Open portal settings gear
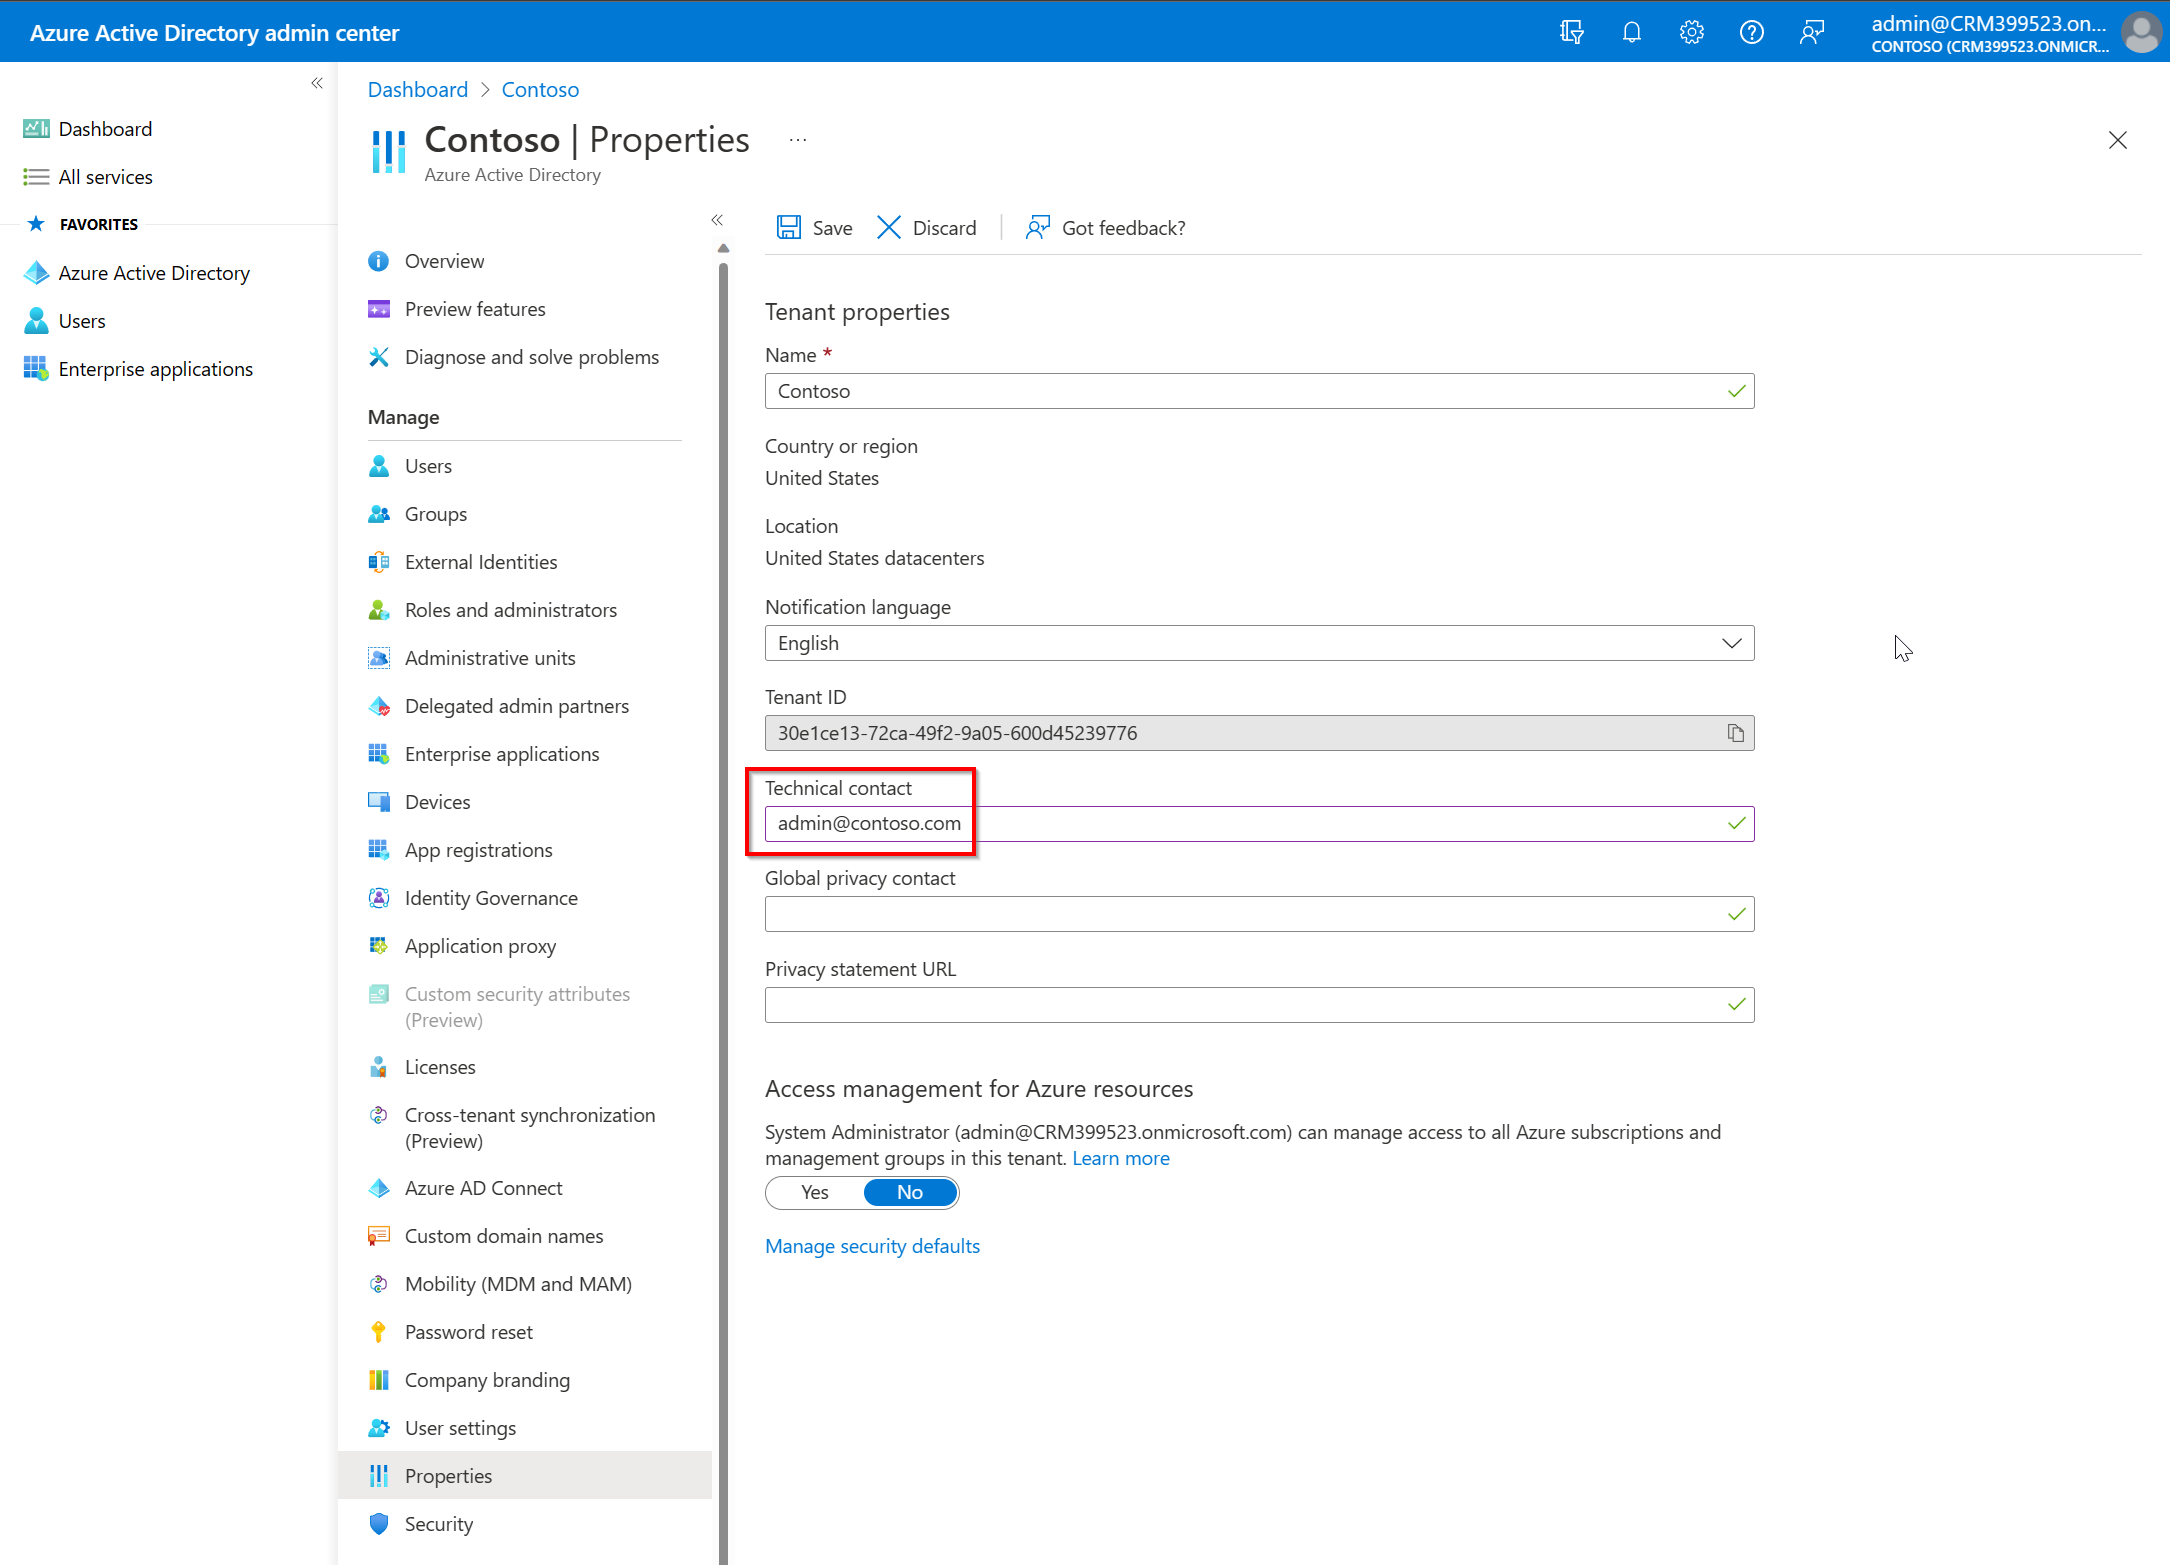 tap(1691, 32)
